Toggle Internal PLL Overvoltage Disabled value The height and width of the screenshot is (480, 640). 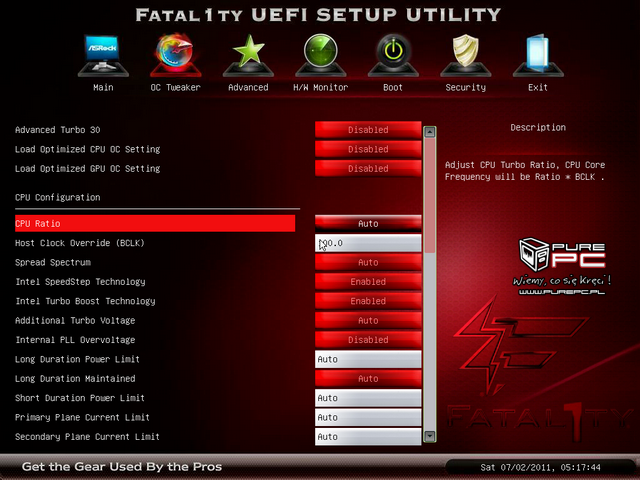[368, 340]
